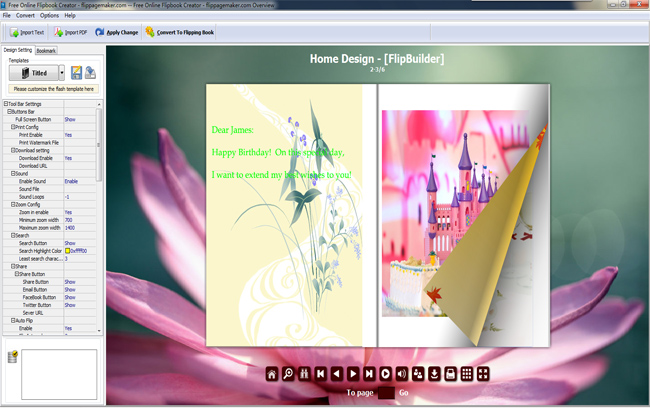Click the load template settings icon
Viewport: 650px width, 408px height.
pyautogui.click(x=90, y=73)
